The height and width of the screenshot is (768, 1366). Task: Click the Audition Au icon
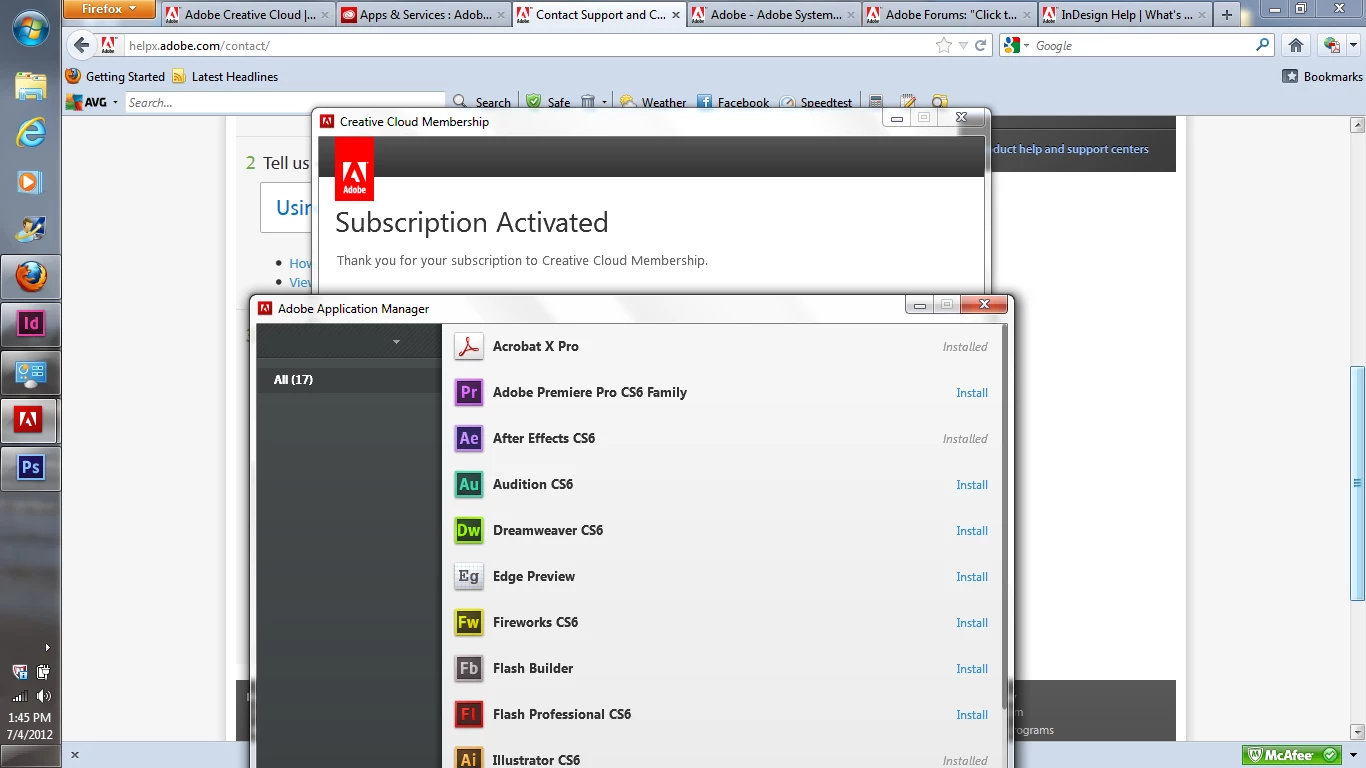point(469,484)
